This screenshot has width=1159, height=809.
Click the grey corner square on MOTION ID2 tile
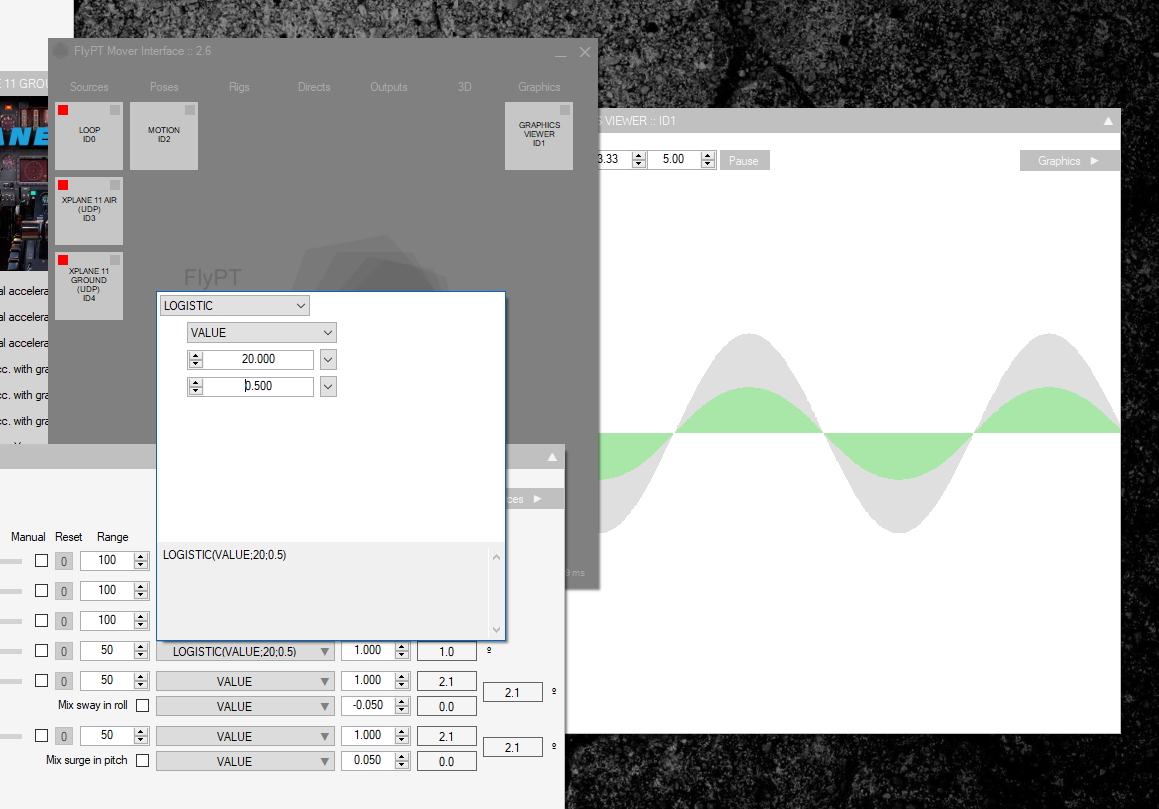click(190, 110)
